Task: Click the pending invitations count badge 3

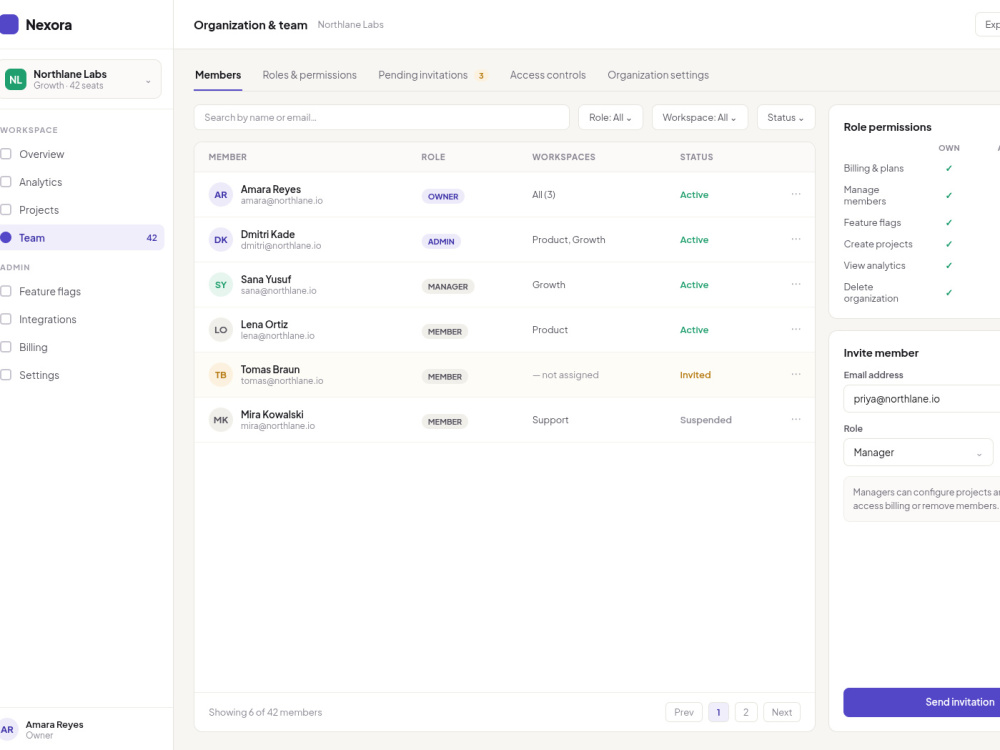Action: pyautogui.click(x=482, y=76)
